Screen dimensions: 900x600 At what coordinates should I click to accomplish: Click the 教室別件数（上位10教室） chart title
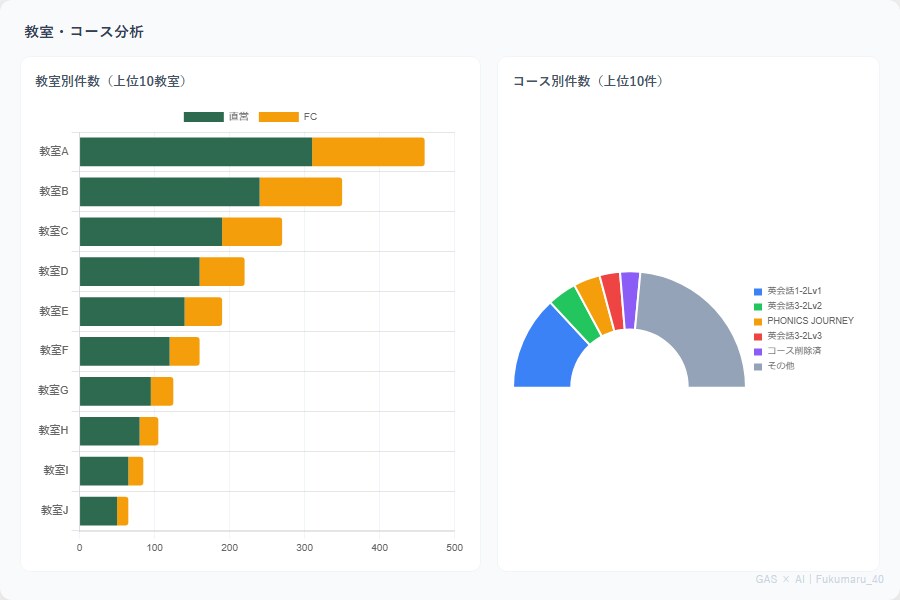click(111, 81)
